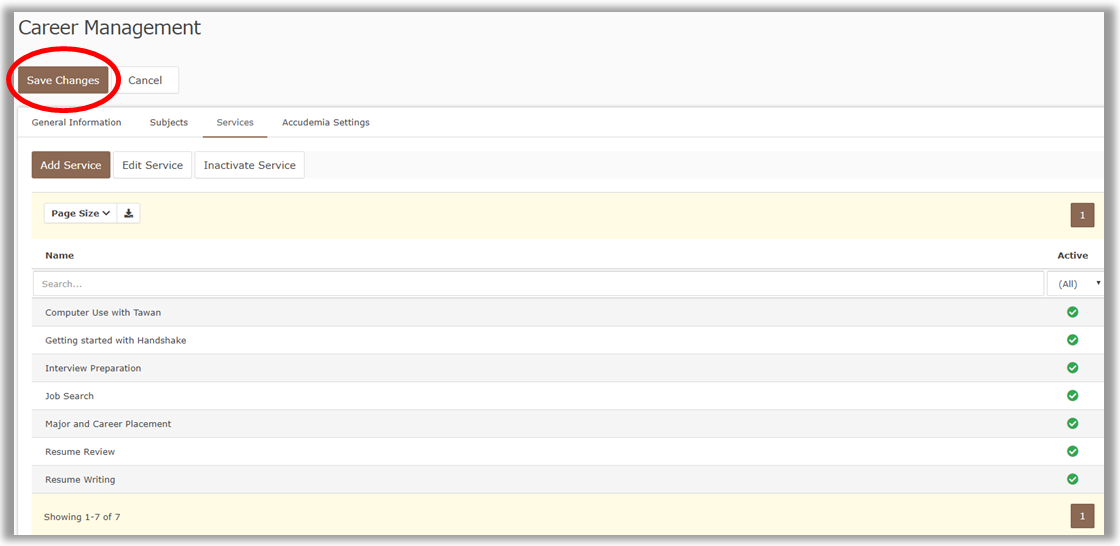This screenshot has height=546, width=1120.
Task: Open the Subjects tab
Action: point(169,122)
